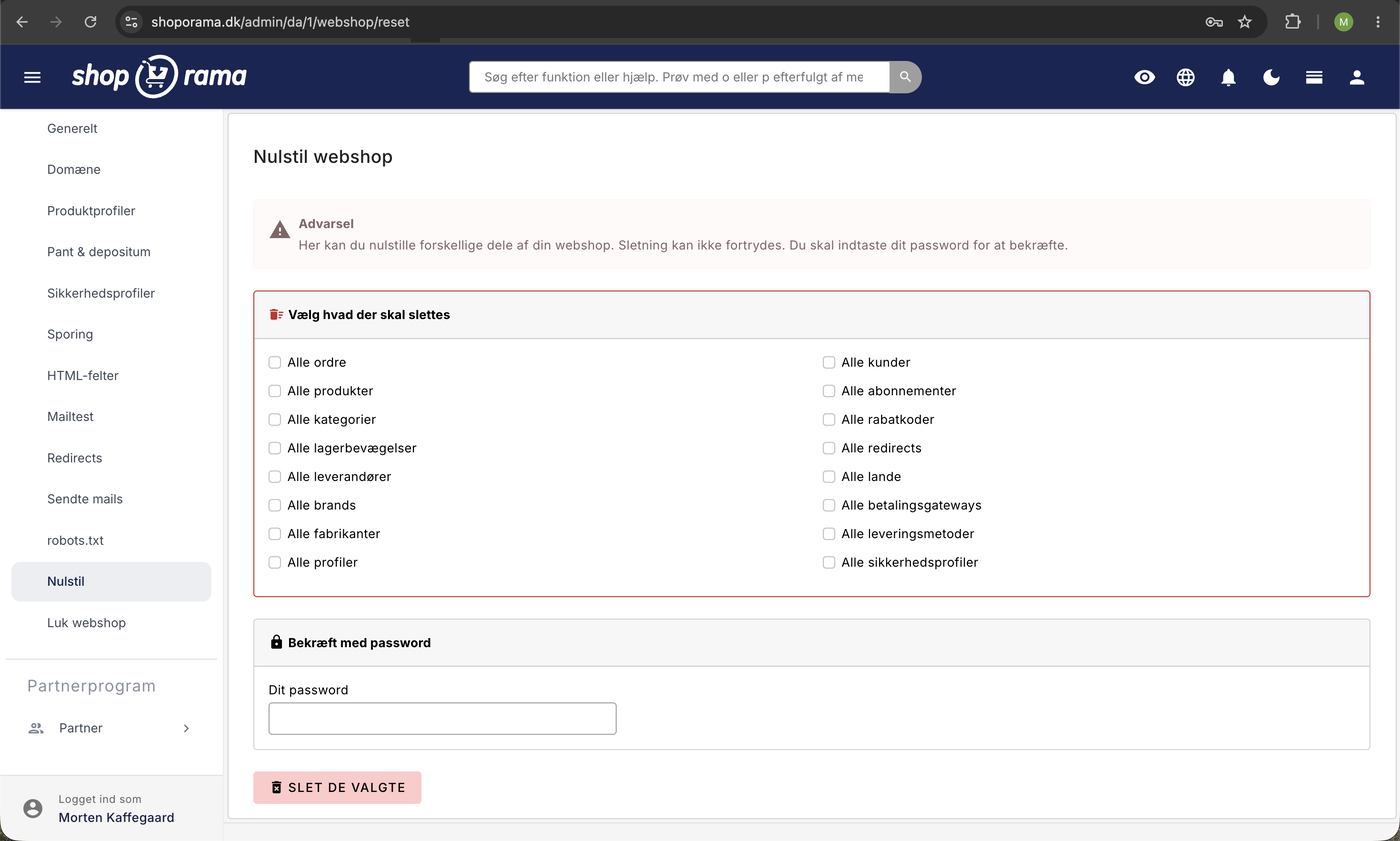Open the browser extensions puzzle icon
This screenshot has width=1400, height=841.
click(x=1293, y=21)
